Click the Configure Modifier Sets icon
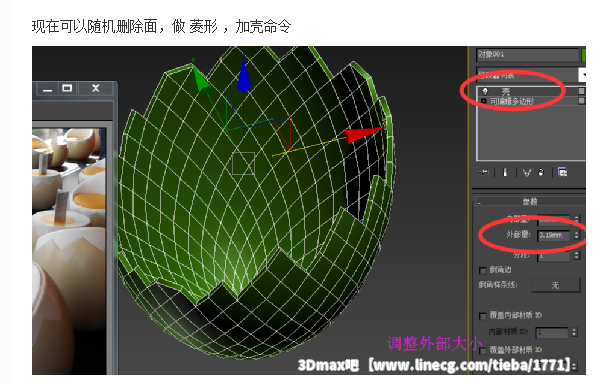The height and width of the screenshot is (384, 610). point(563,172)
